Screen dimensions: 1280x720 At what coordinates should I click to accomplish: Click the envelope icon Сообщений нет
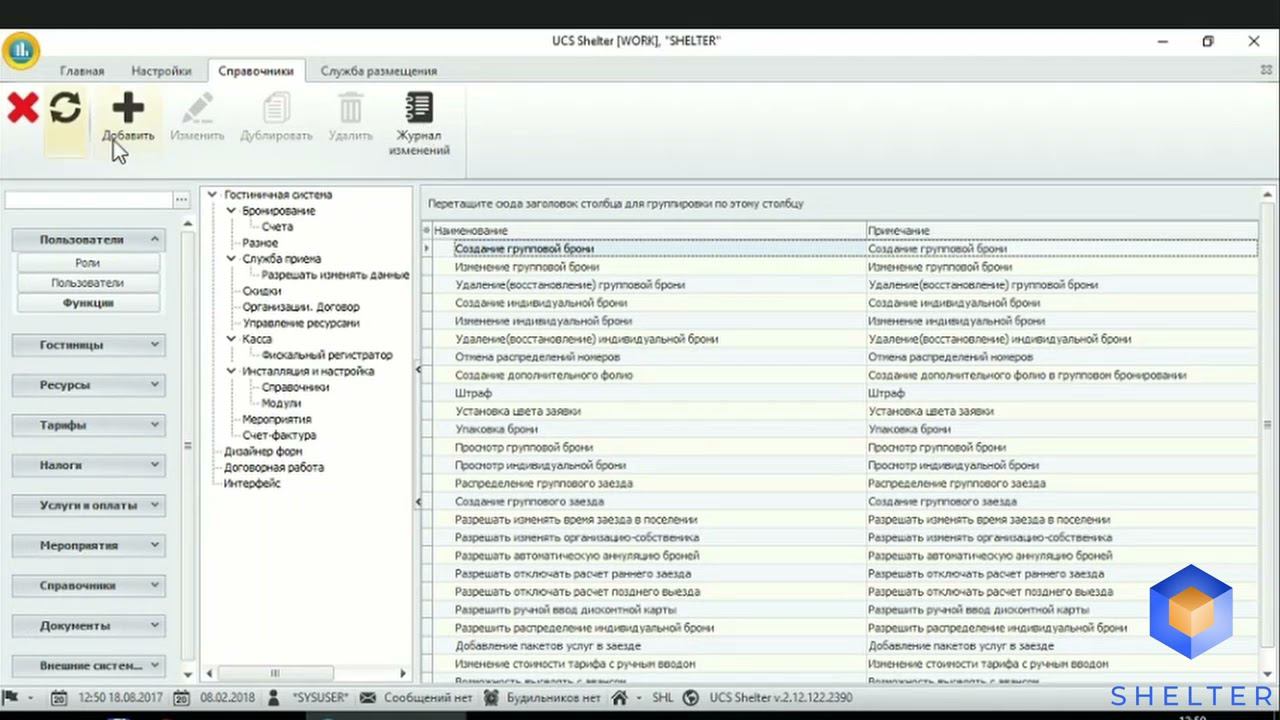coord(368,697)
